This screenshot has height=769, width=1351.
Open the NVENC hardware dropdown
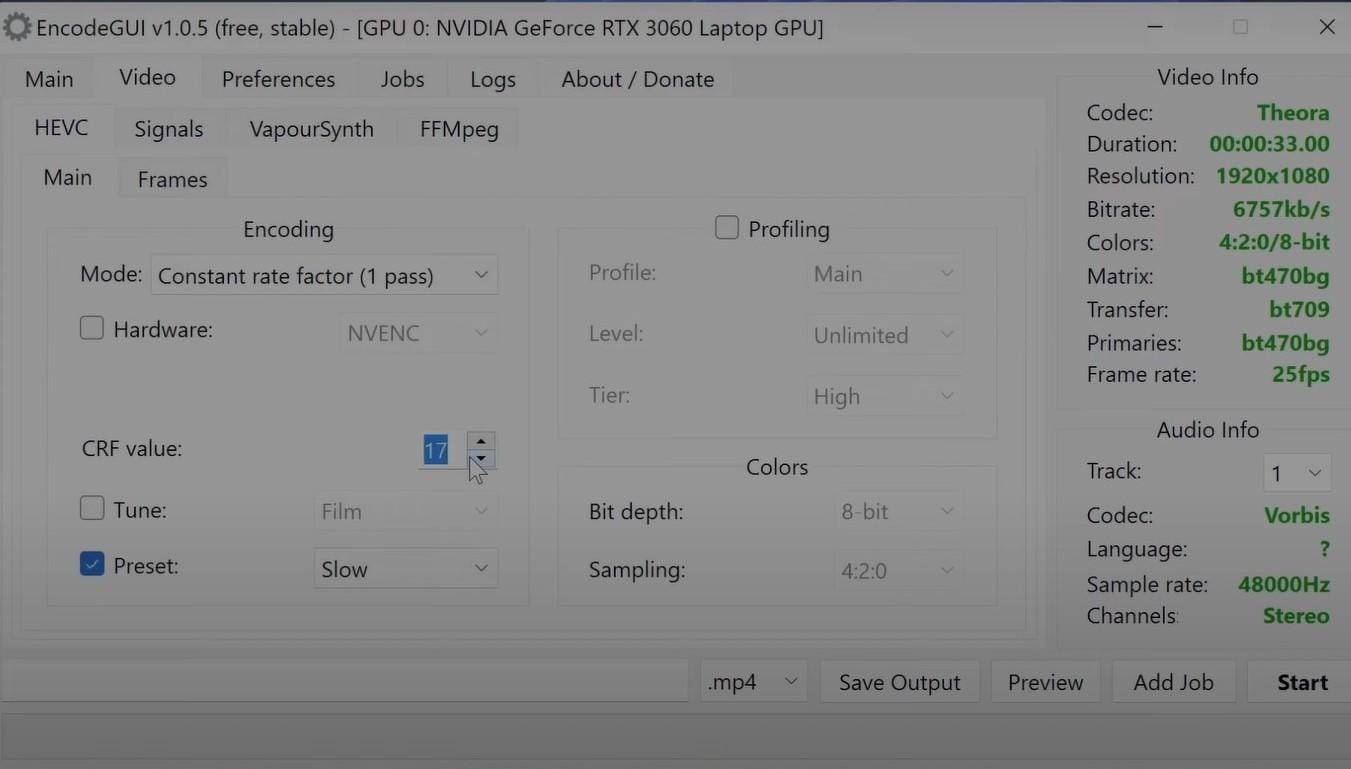coord(418,333)
